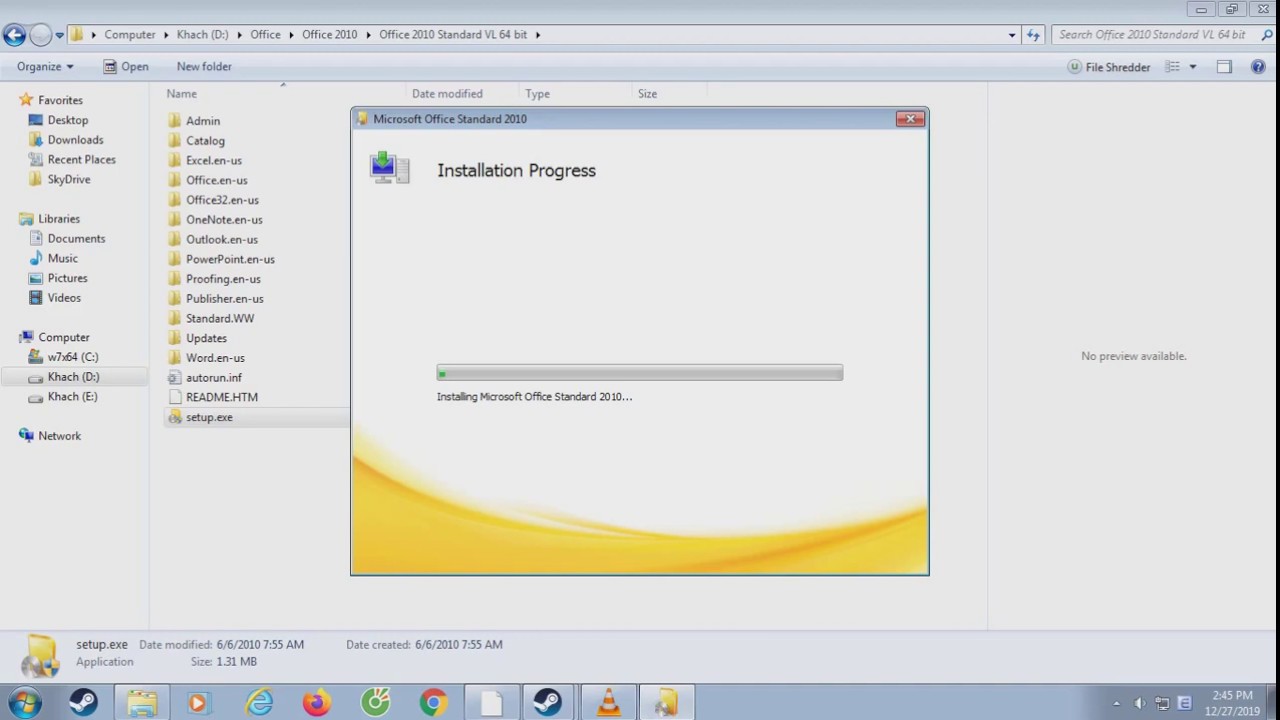
Task: Select Libraries in the navigation pane
Action: 59,219
